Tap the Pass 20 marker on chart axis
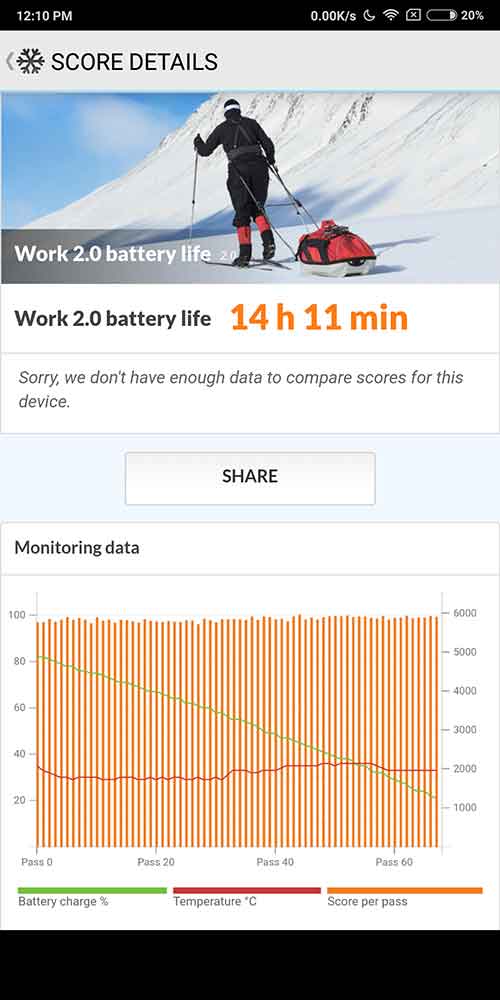This screenshot has width=500, height=1000. [x=156, y=862]
